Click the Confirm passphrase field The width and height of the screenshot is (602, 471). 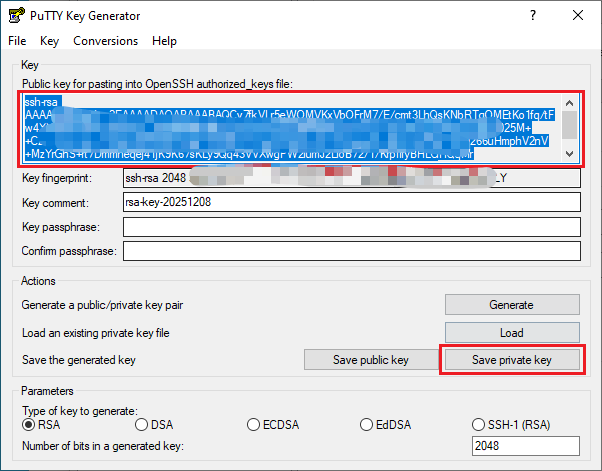[x=352, y=251]
